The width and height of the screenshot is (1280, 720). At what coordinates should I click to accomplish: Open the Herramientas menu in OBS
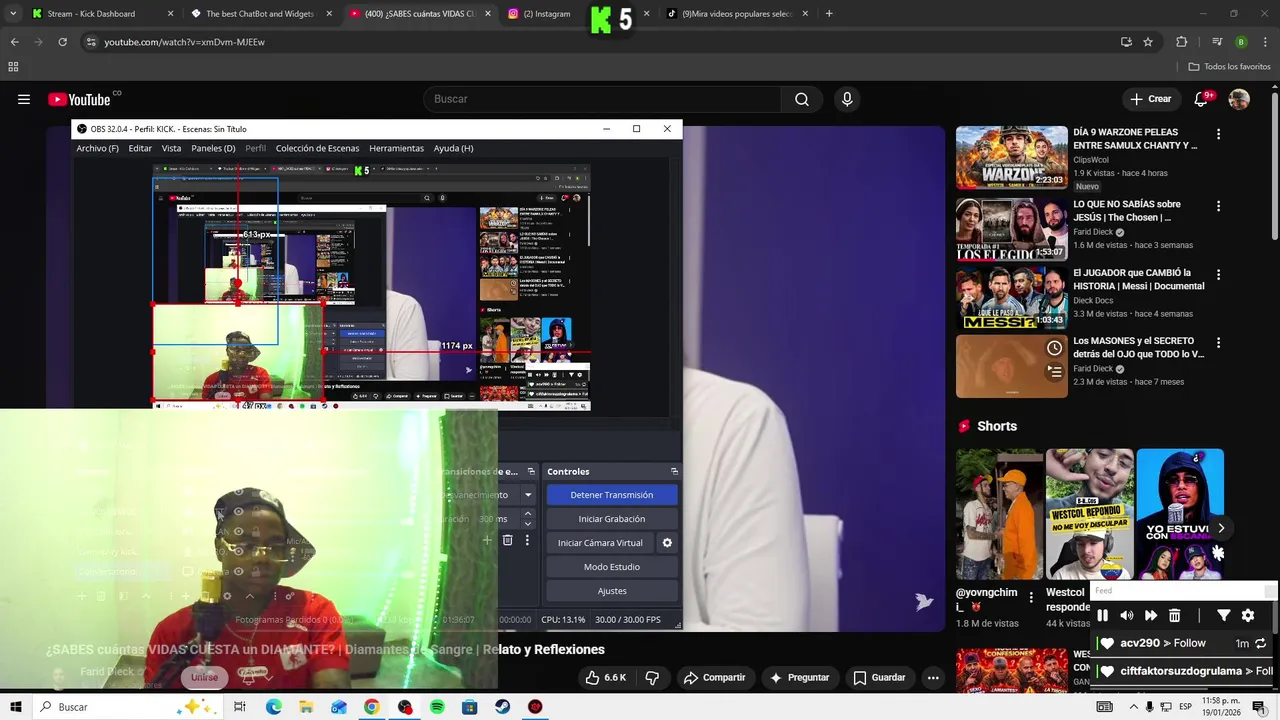[396, 148]
